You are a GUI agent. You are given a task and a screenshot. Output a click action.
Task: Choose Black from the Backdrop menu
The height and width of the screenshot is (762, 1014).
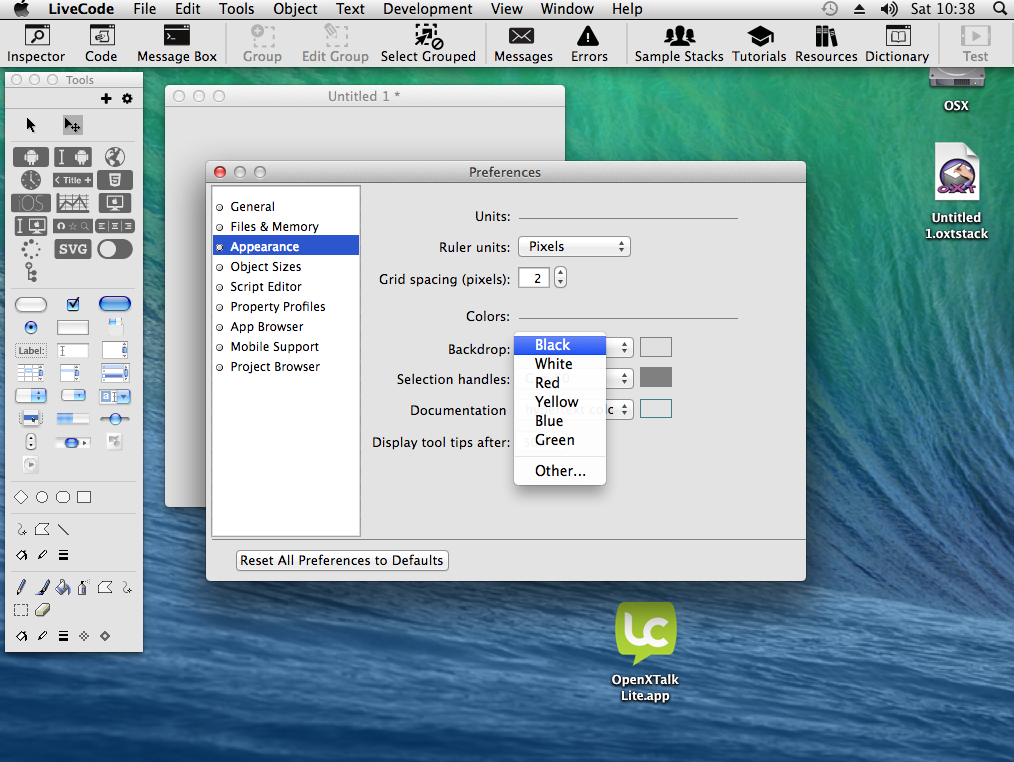tap(560, 345)
